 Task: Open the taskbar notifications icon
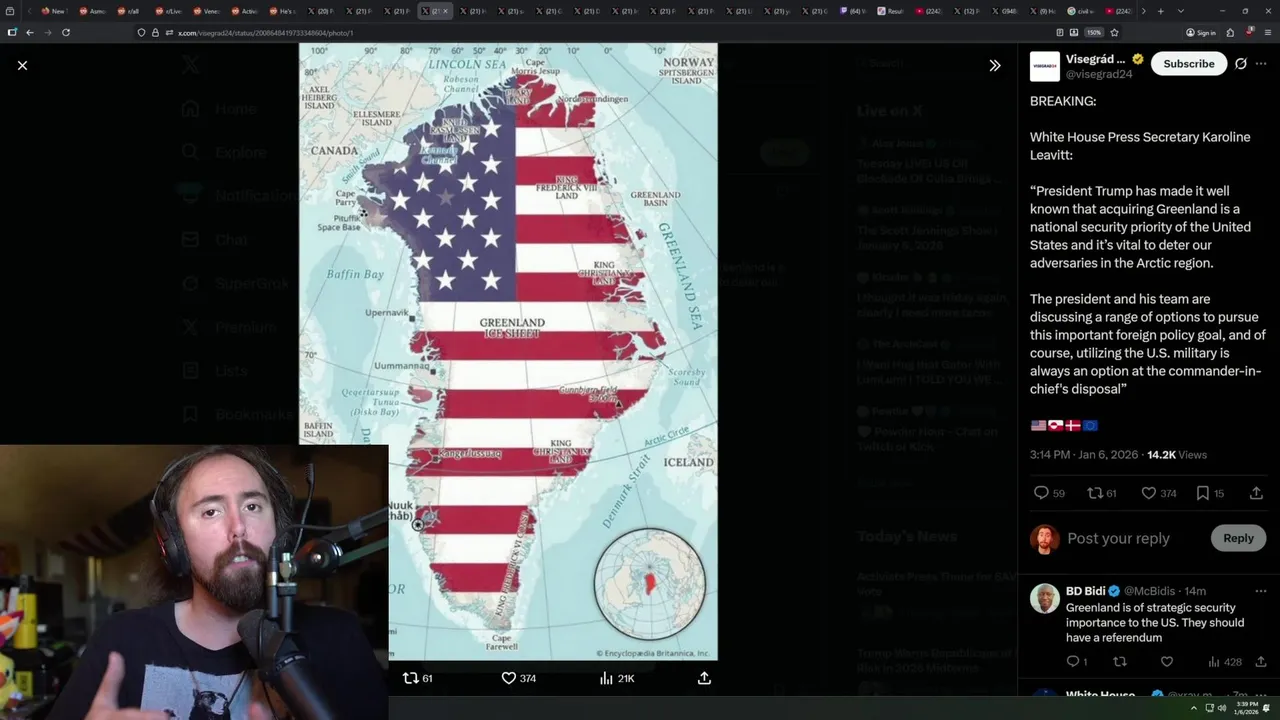1267,708
